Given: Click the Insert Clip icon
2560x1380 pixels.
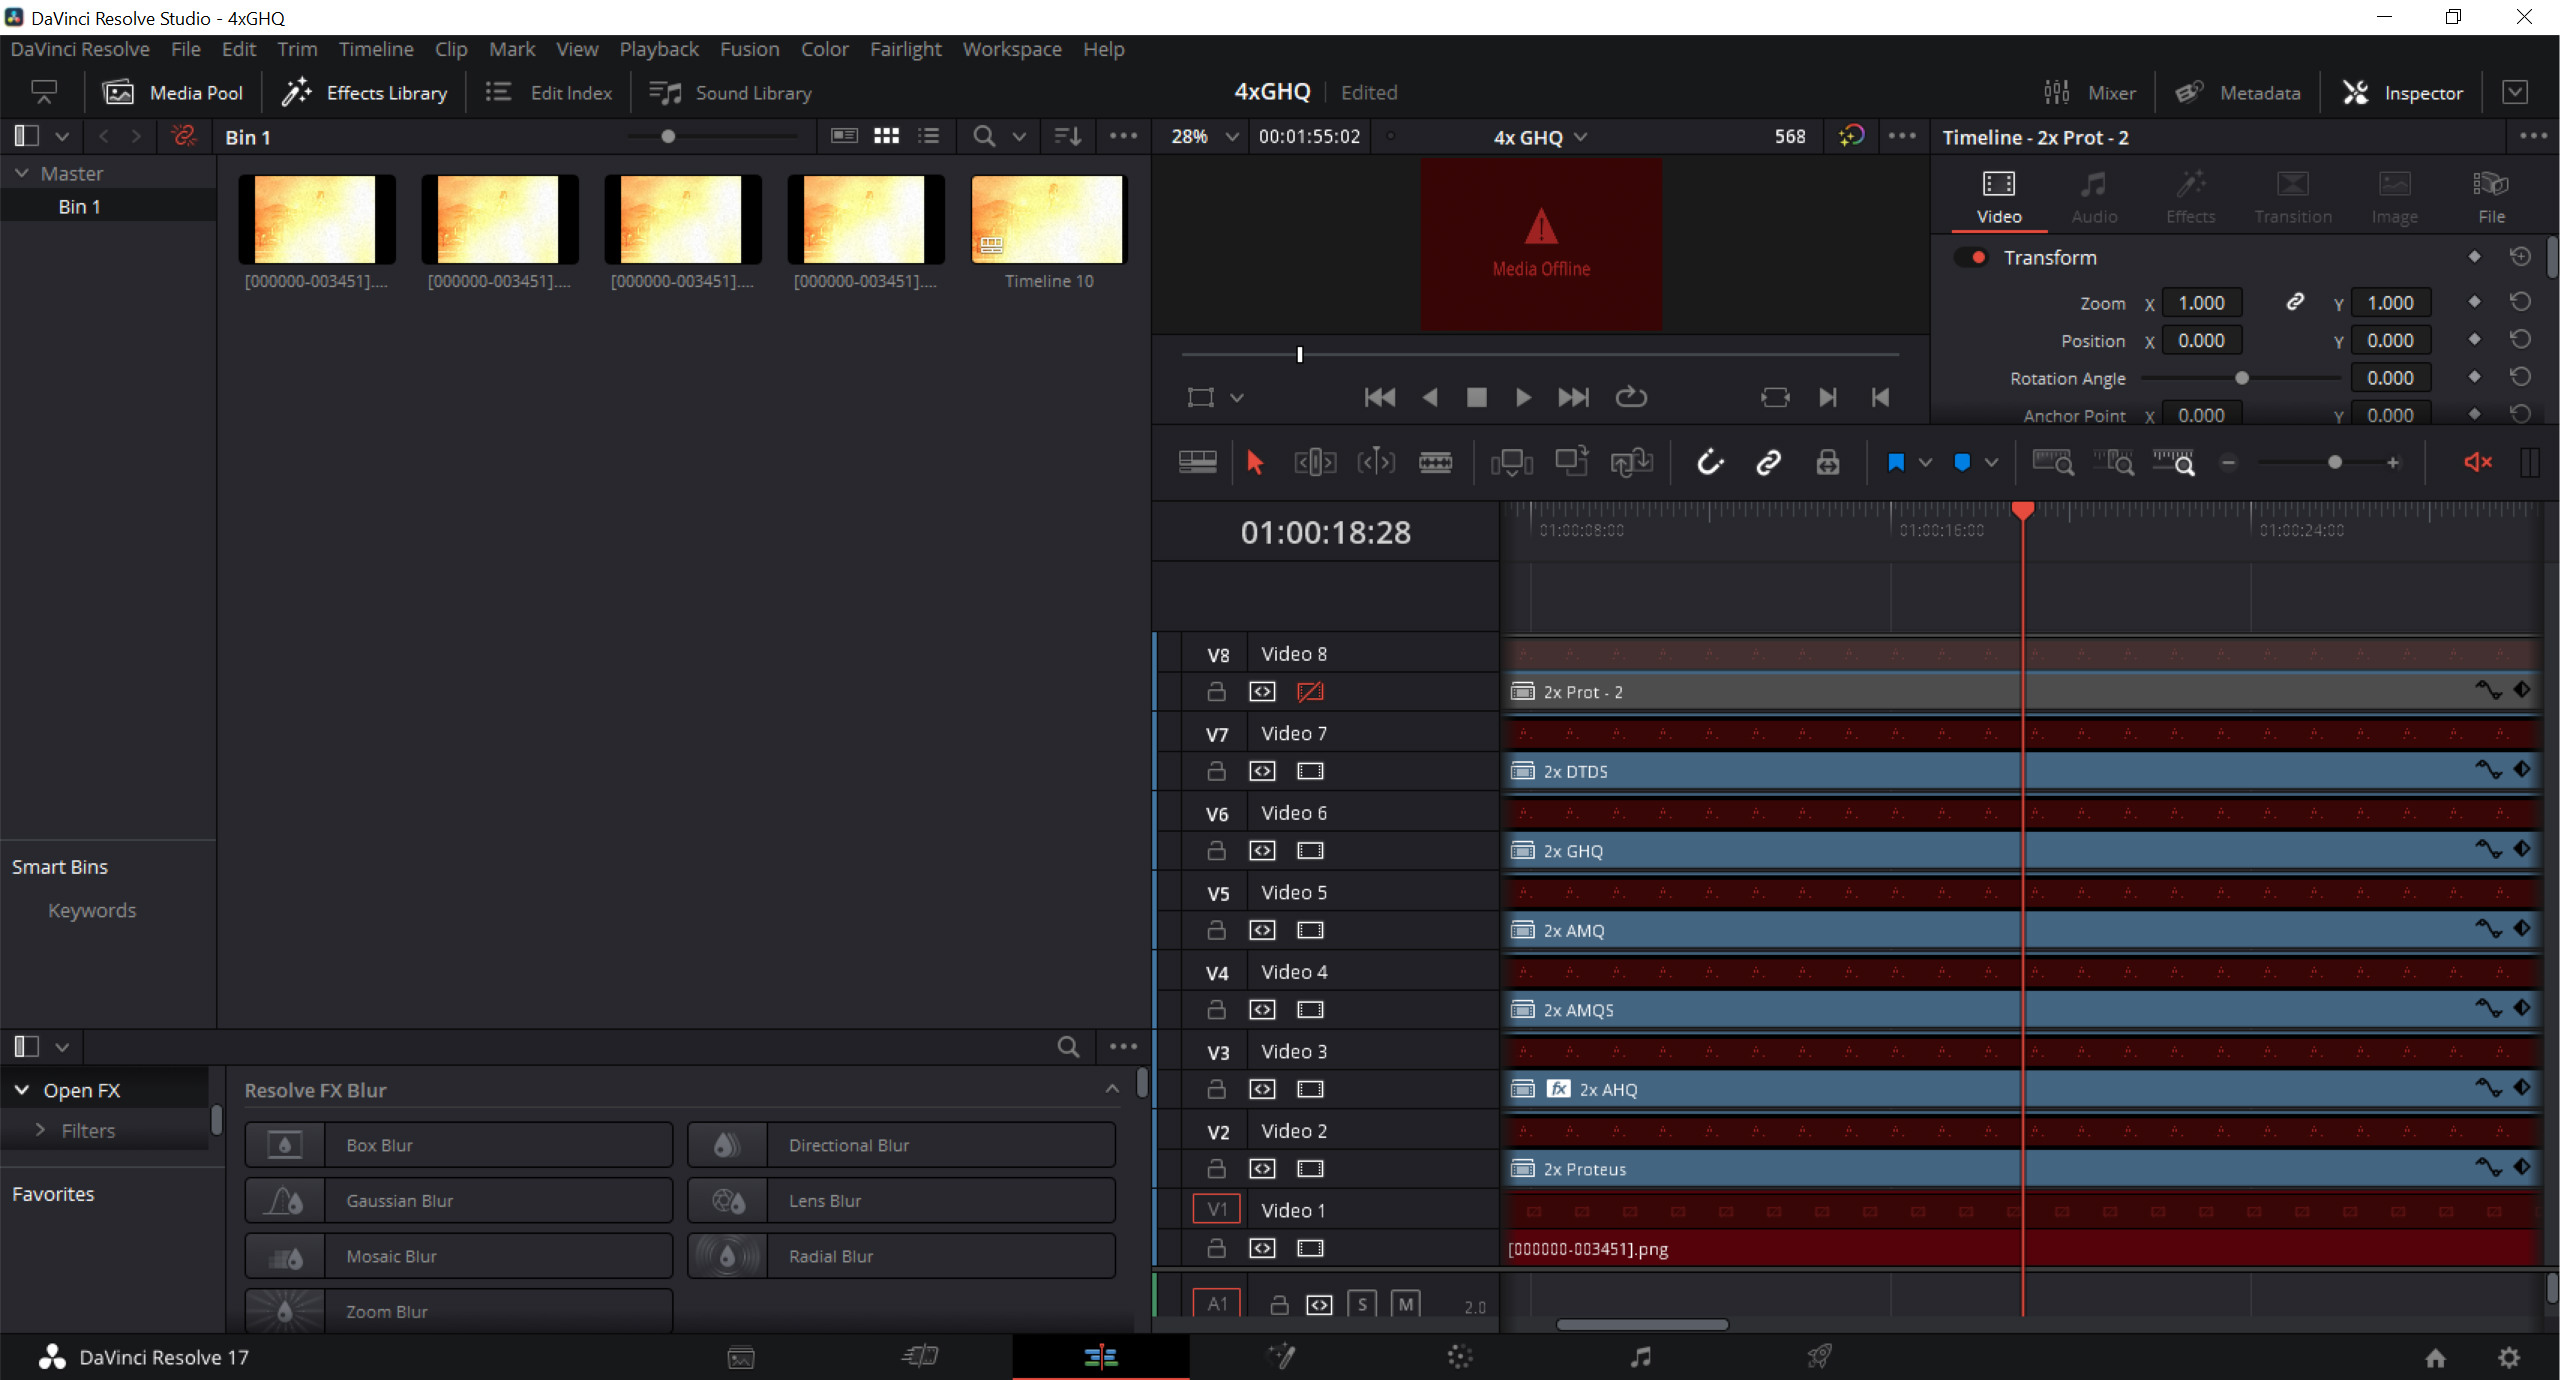Looking at the screenshot, I should 1511,462.
